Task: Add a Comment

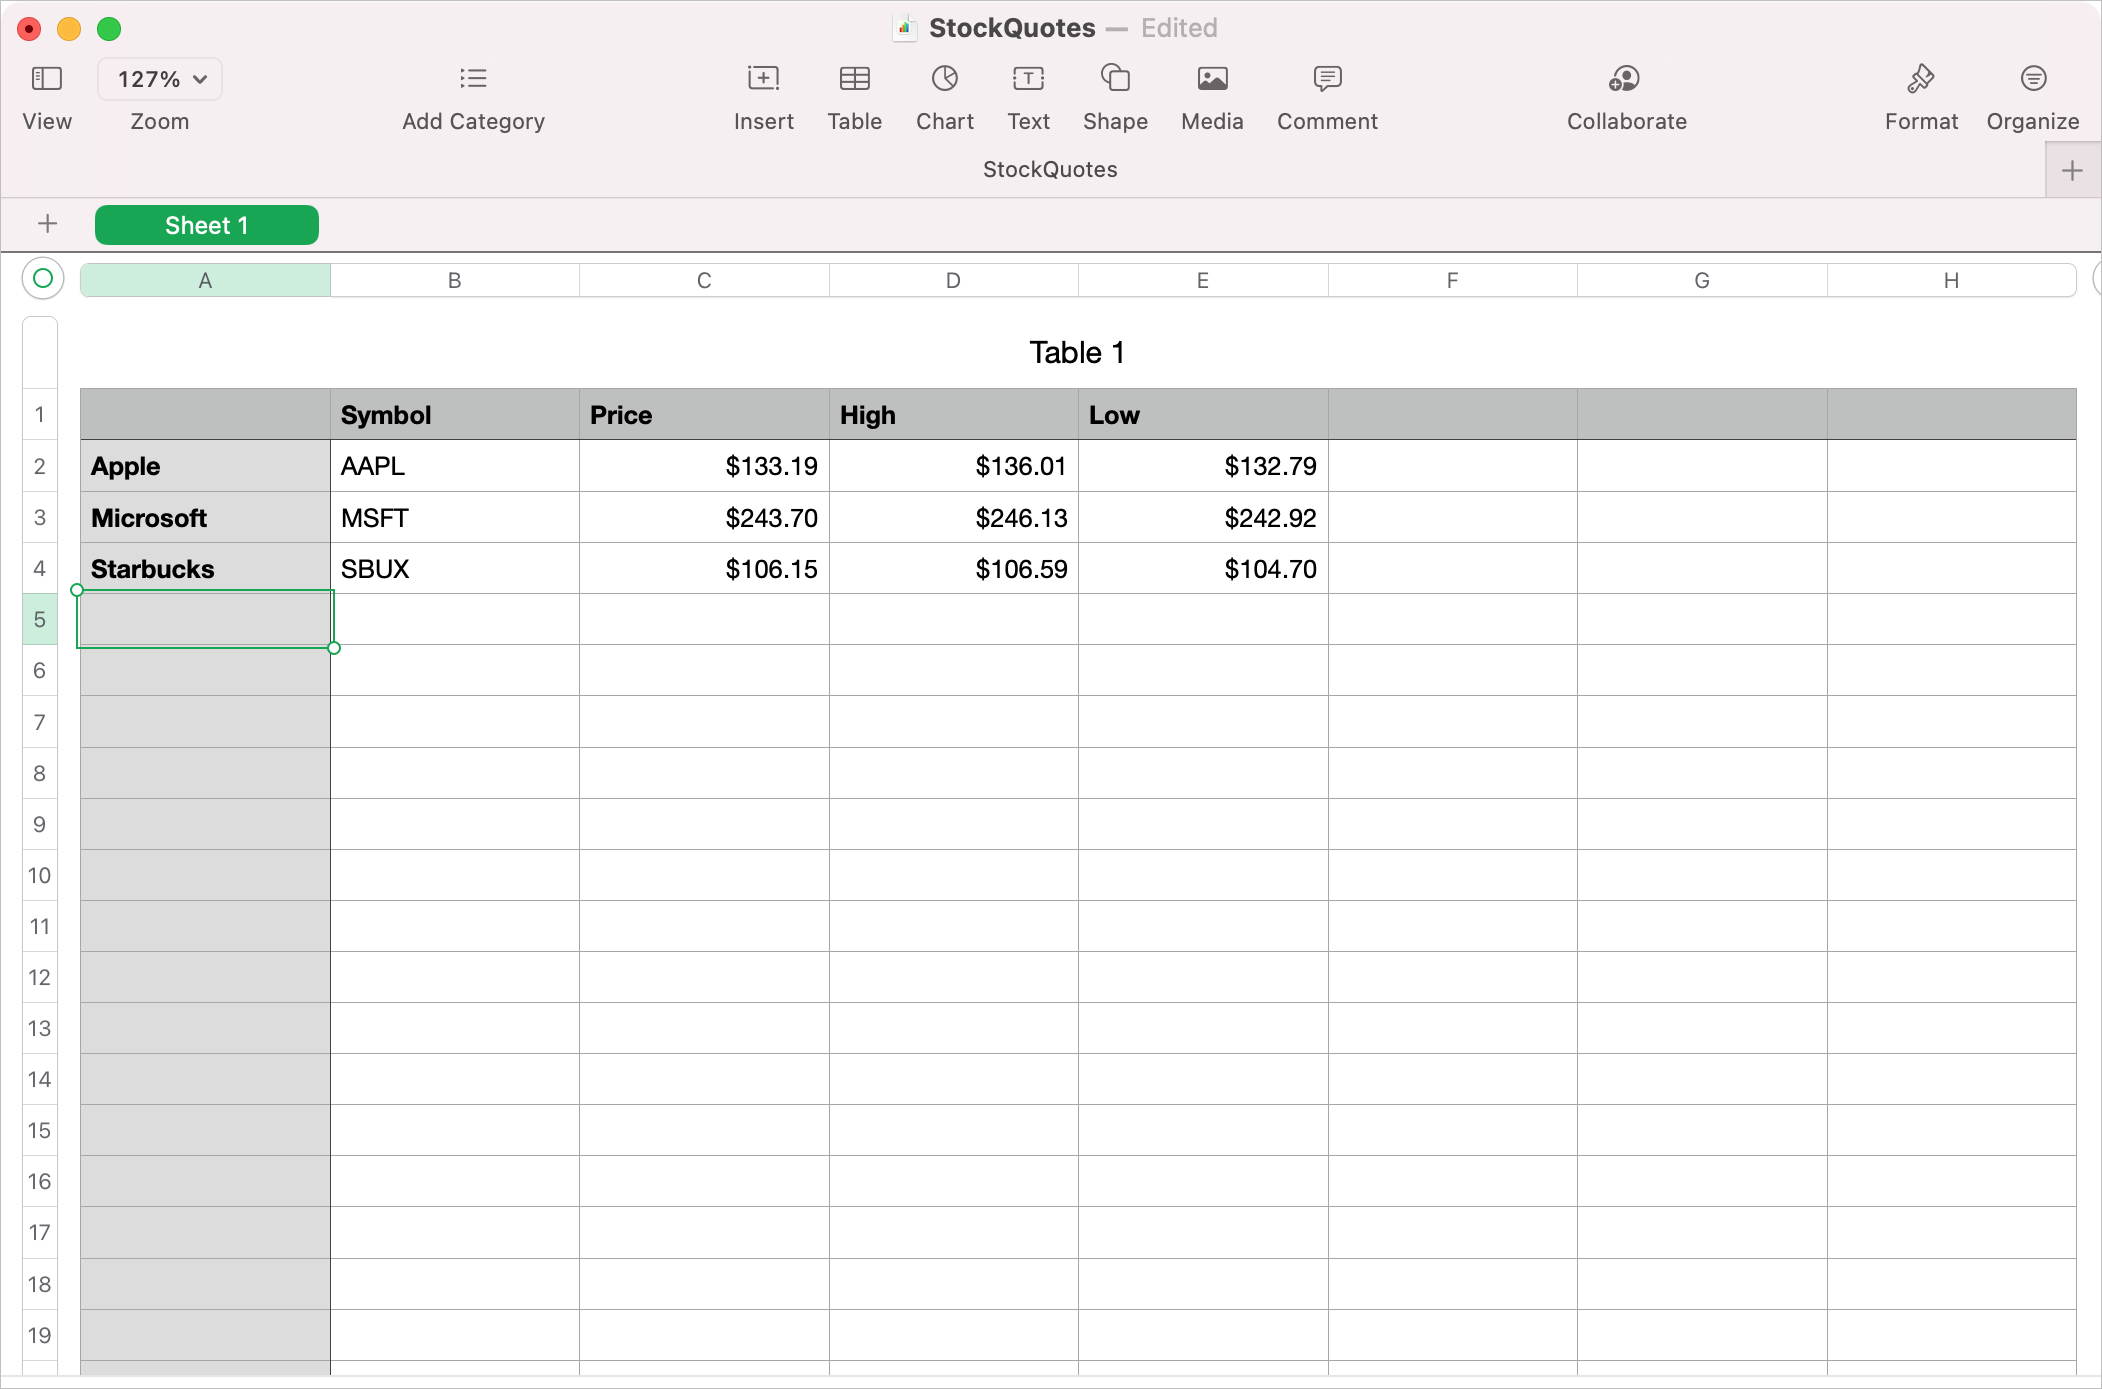Action: (1327, 79)
